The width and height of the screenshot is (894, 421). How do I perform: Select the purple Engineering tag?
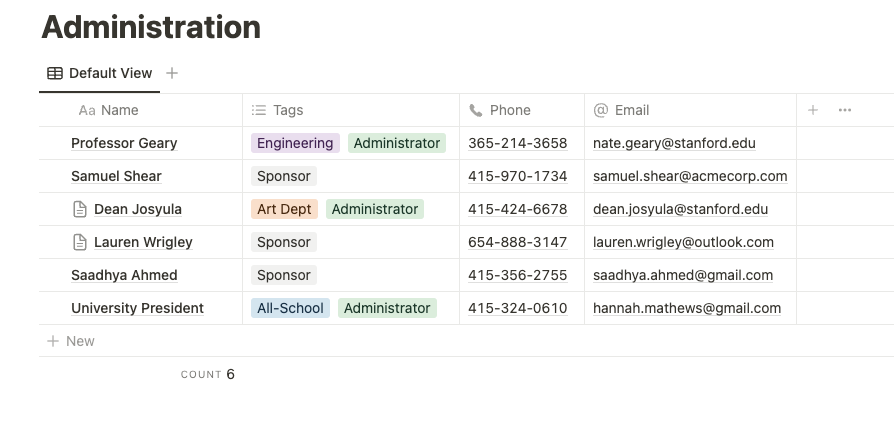click(295, 143)
